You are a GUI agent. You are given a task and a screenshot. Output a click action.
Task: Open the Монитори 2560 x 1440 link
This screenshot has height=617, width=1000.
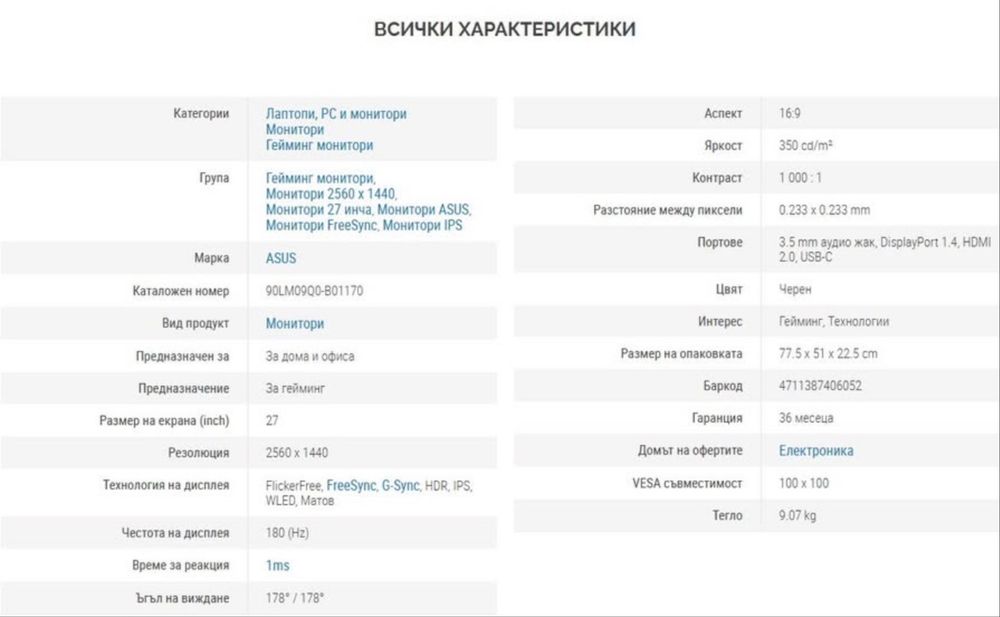point(331,194)
